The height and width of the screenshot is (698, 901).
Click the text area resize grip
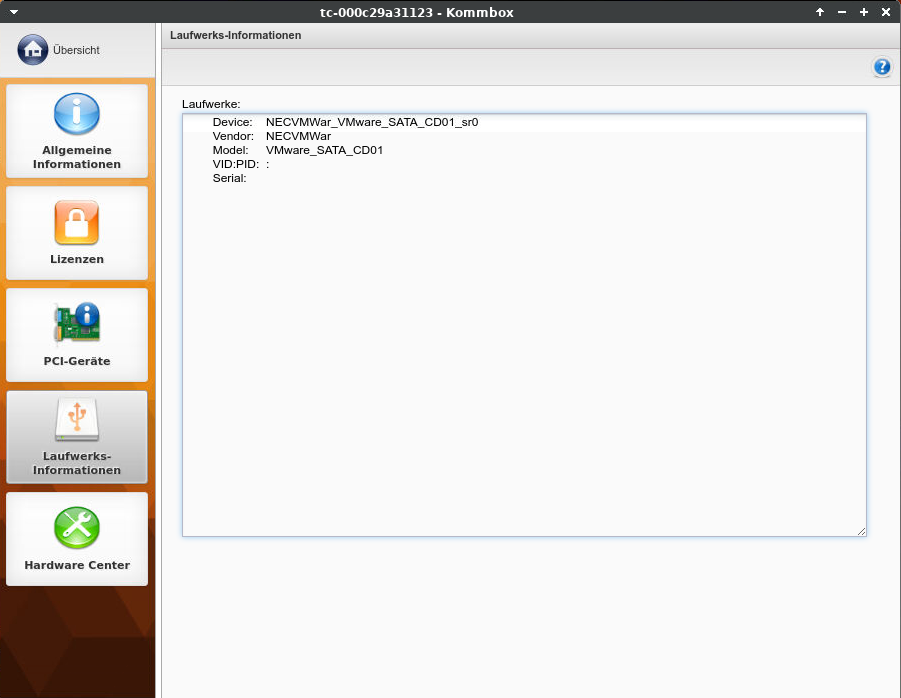[861, 531]
